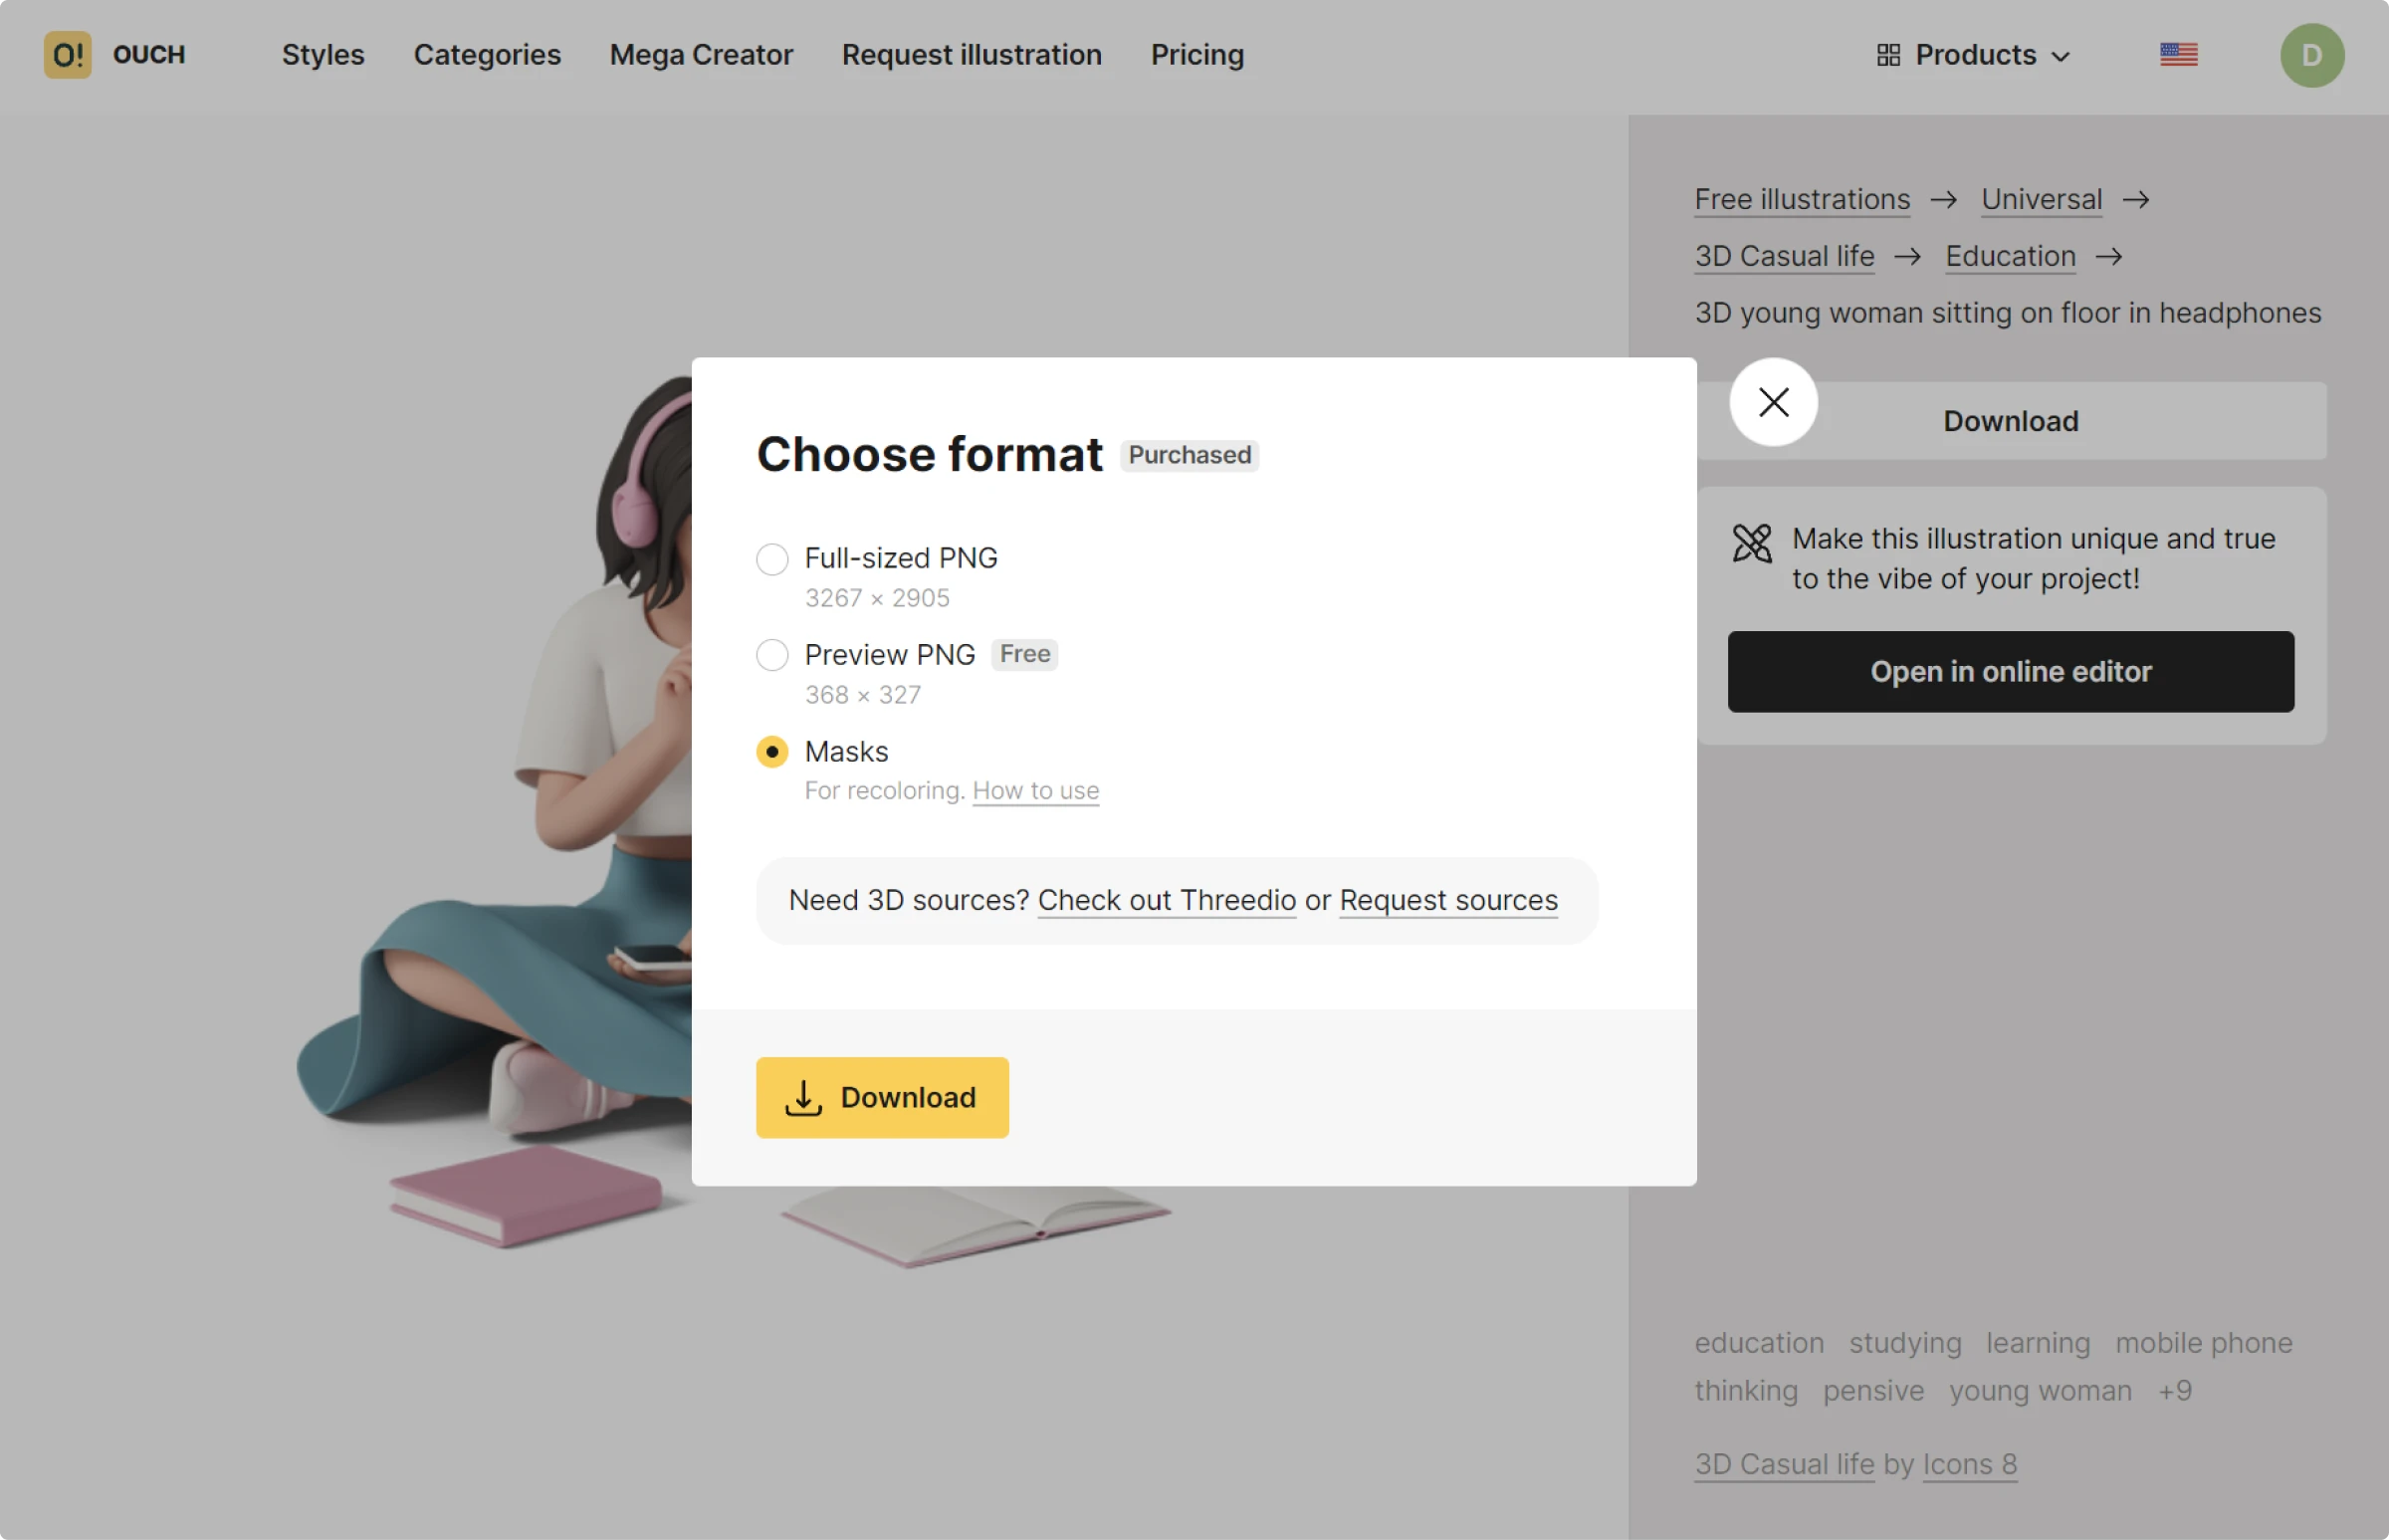
Task: Click the Universal breadcrumb link
Action: click(2043, 197)
